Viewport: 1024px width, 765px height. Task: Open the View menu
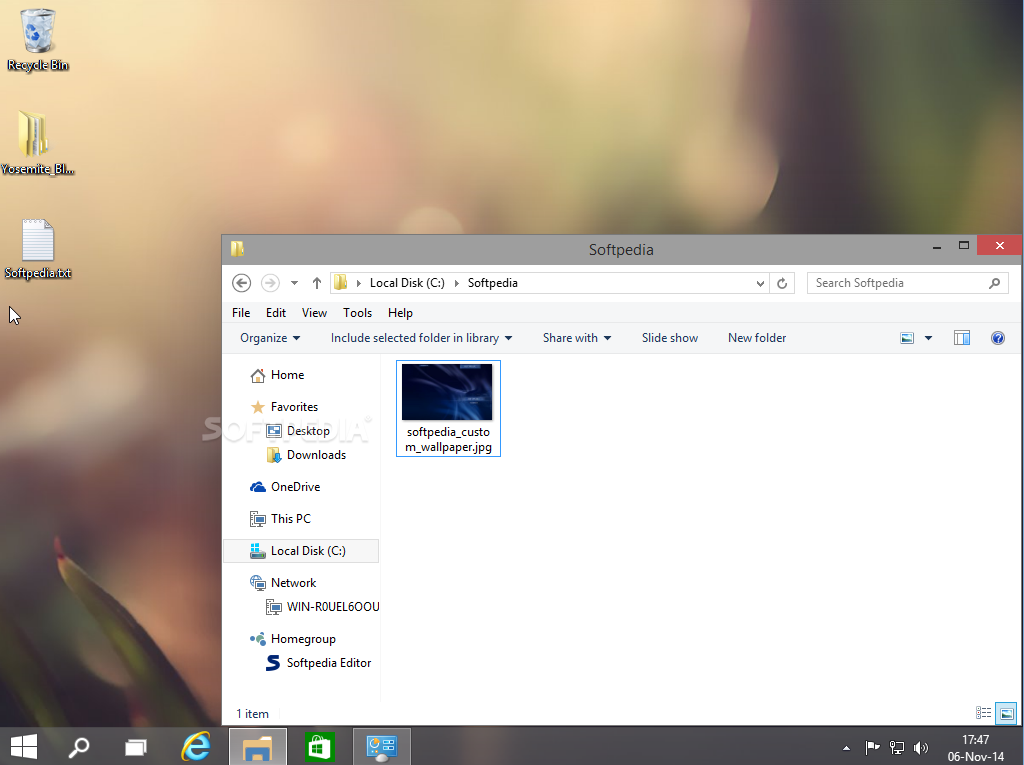pyautogui.click(x=314, y=313)
